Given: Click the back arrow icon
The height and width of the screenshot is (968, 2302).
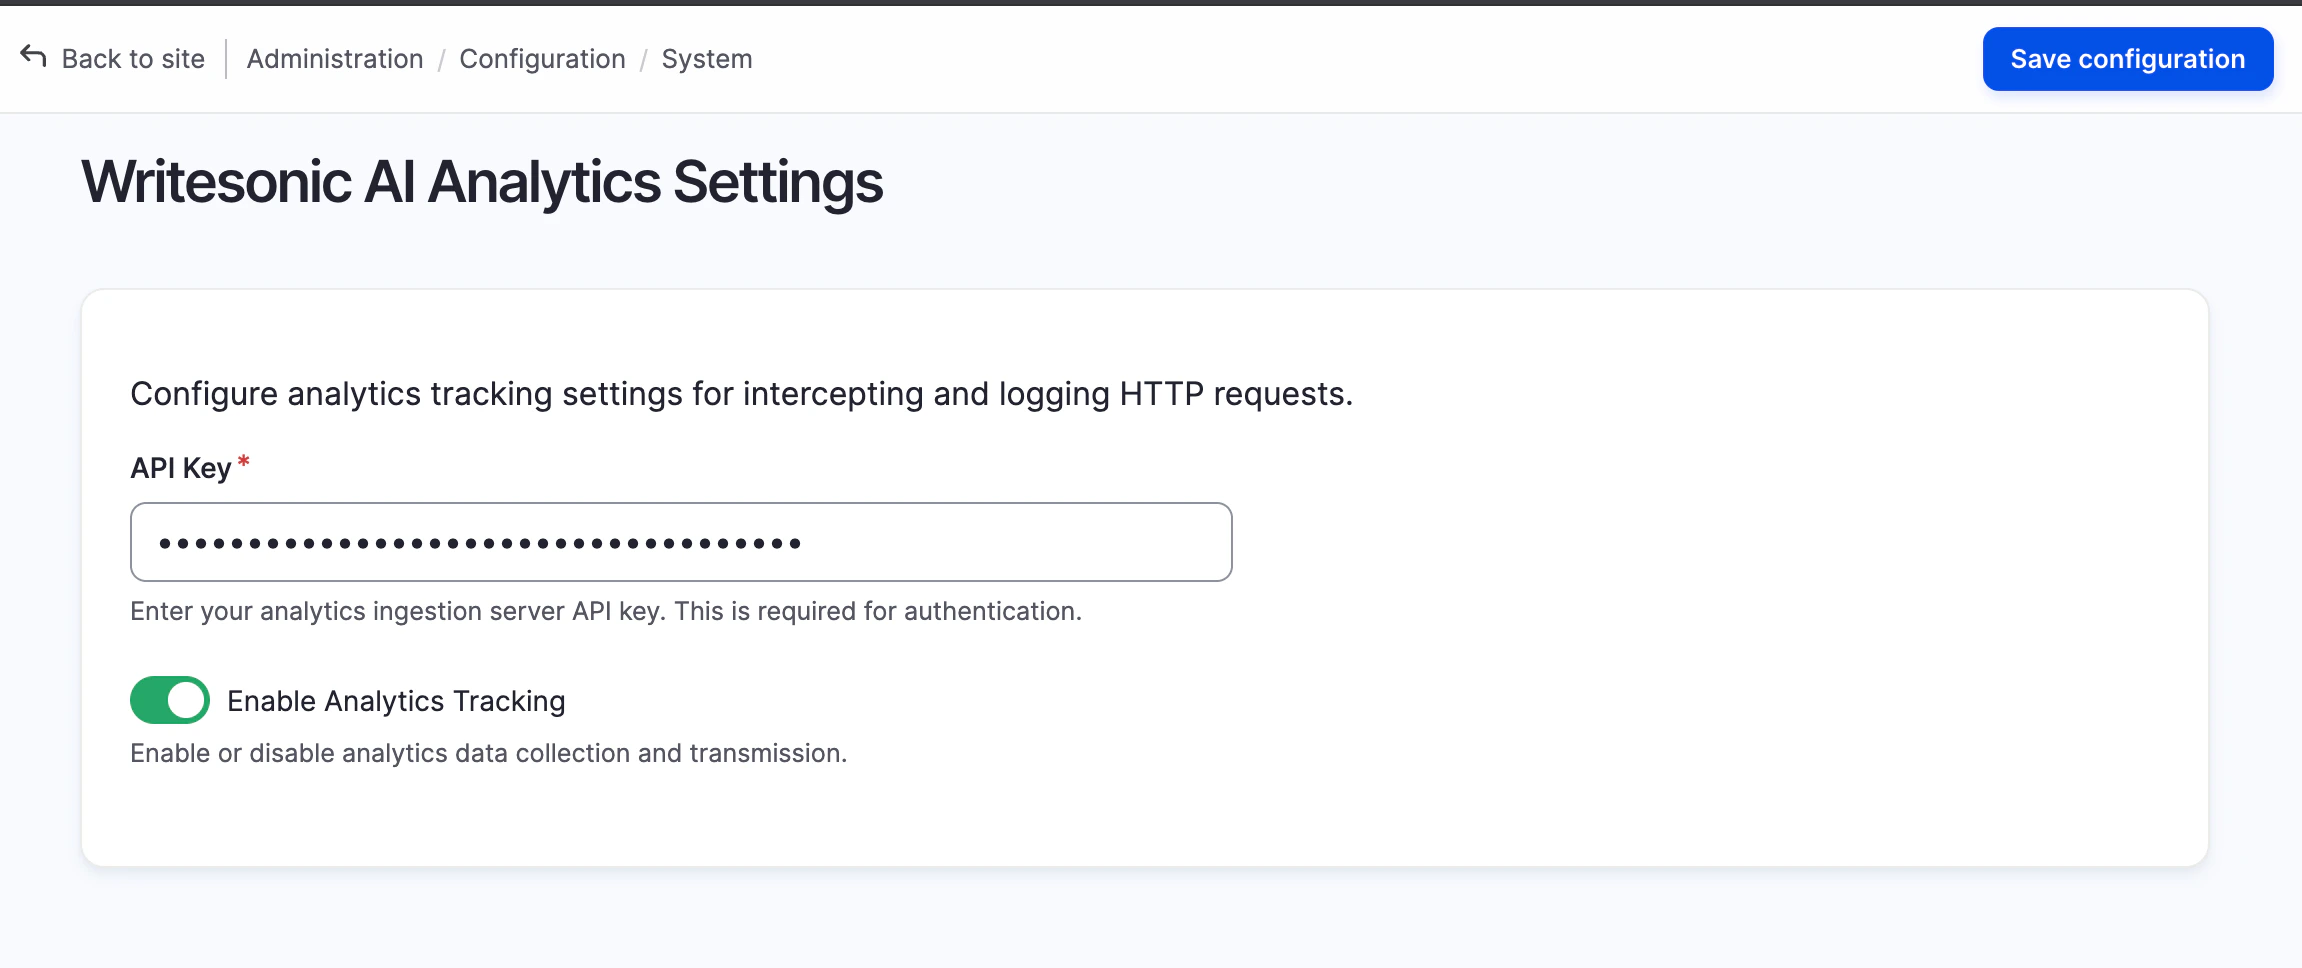Looking at the screenshot, I should [33, 57].
